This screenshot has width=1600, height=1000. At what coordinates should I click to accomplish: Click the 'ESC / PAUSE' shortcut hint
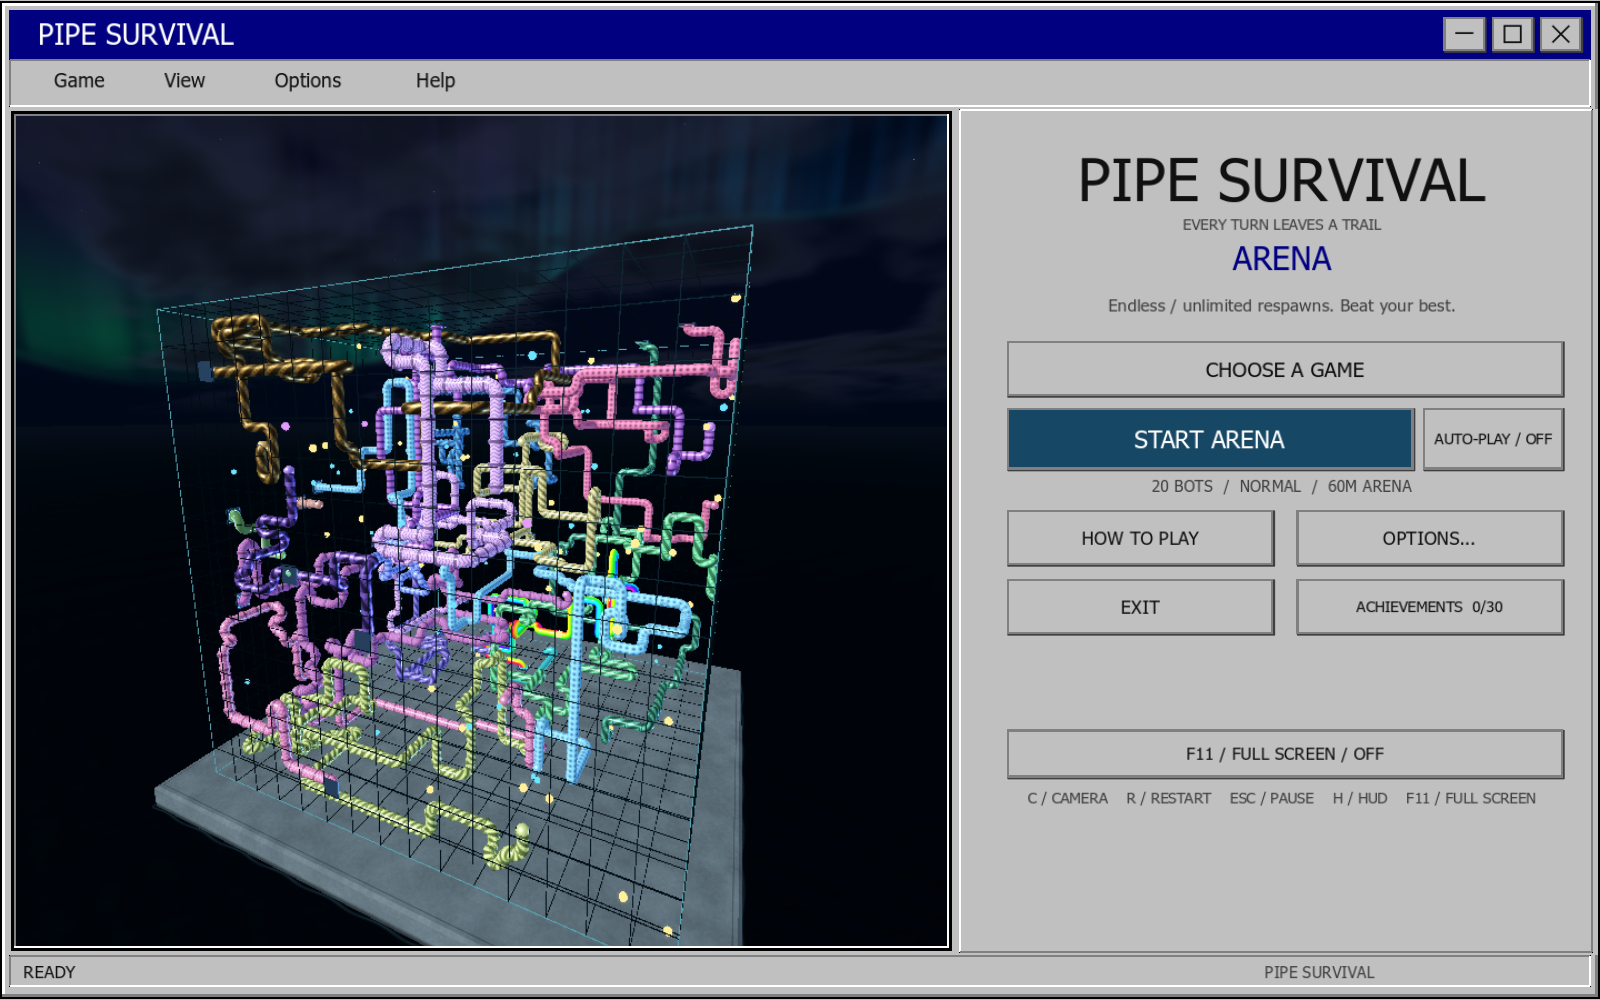click(x=1272, y=799)
